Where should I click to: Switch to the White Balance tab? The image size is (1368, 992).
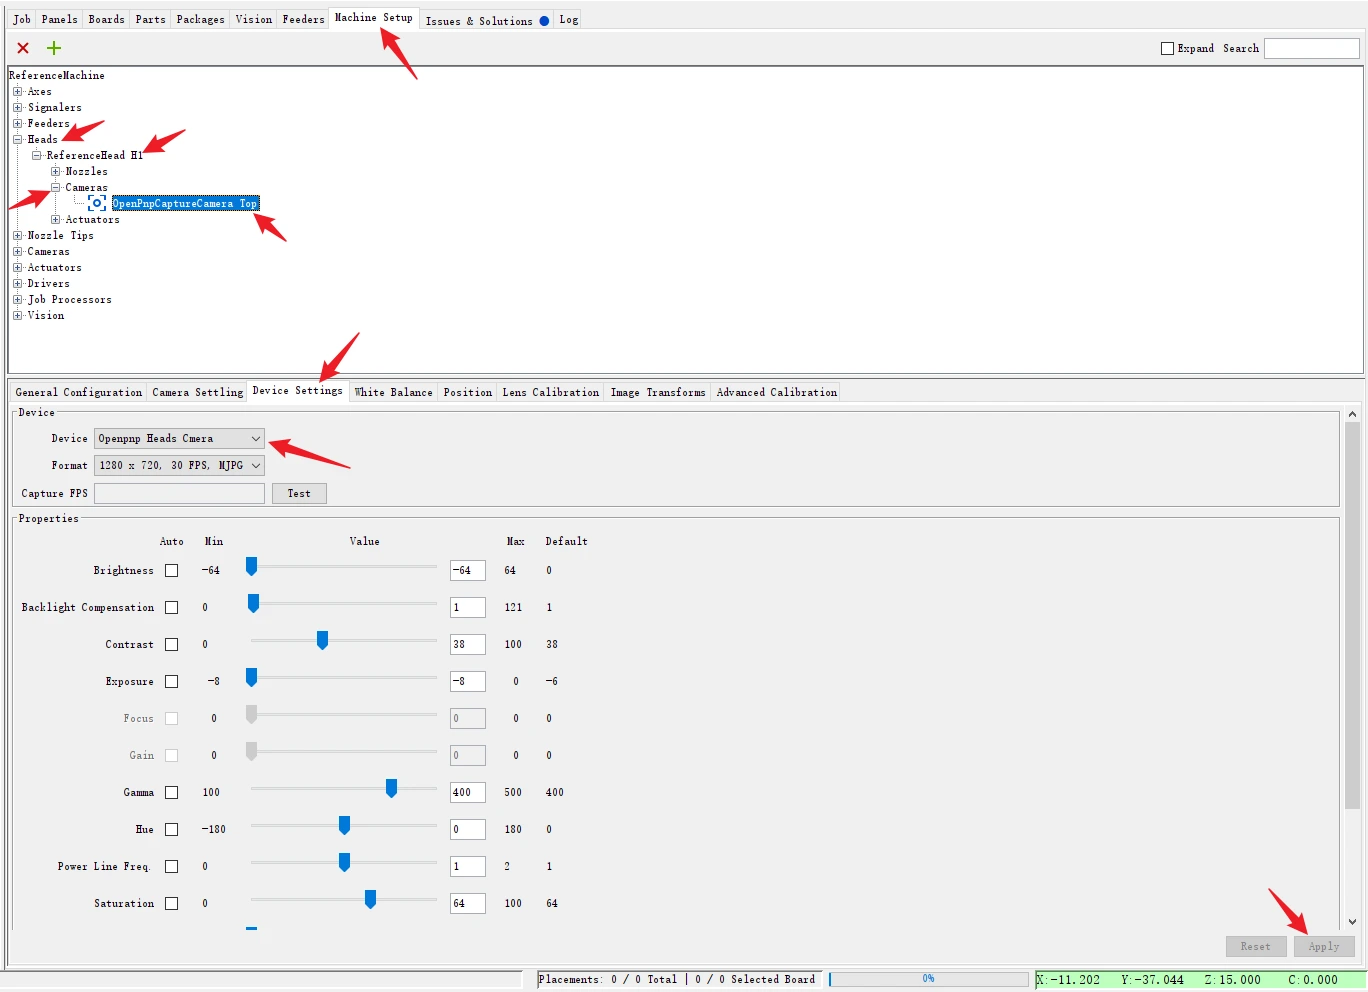pos(393,392)
